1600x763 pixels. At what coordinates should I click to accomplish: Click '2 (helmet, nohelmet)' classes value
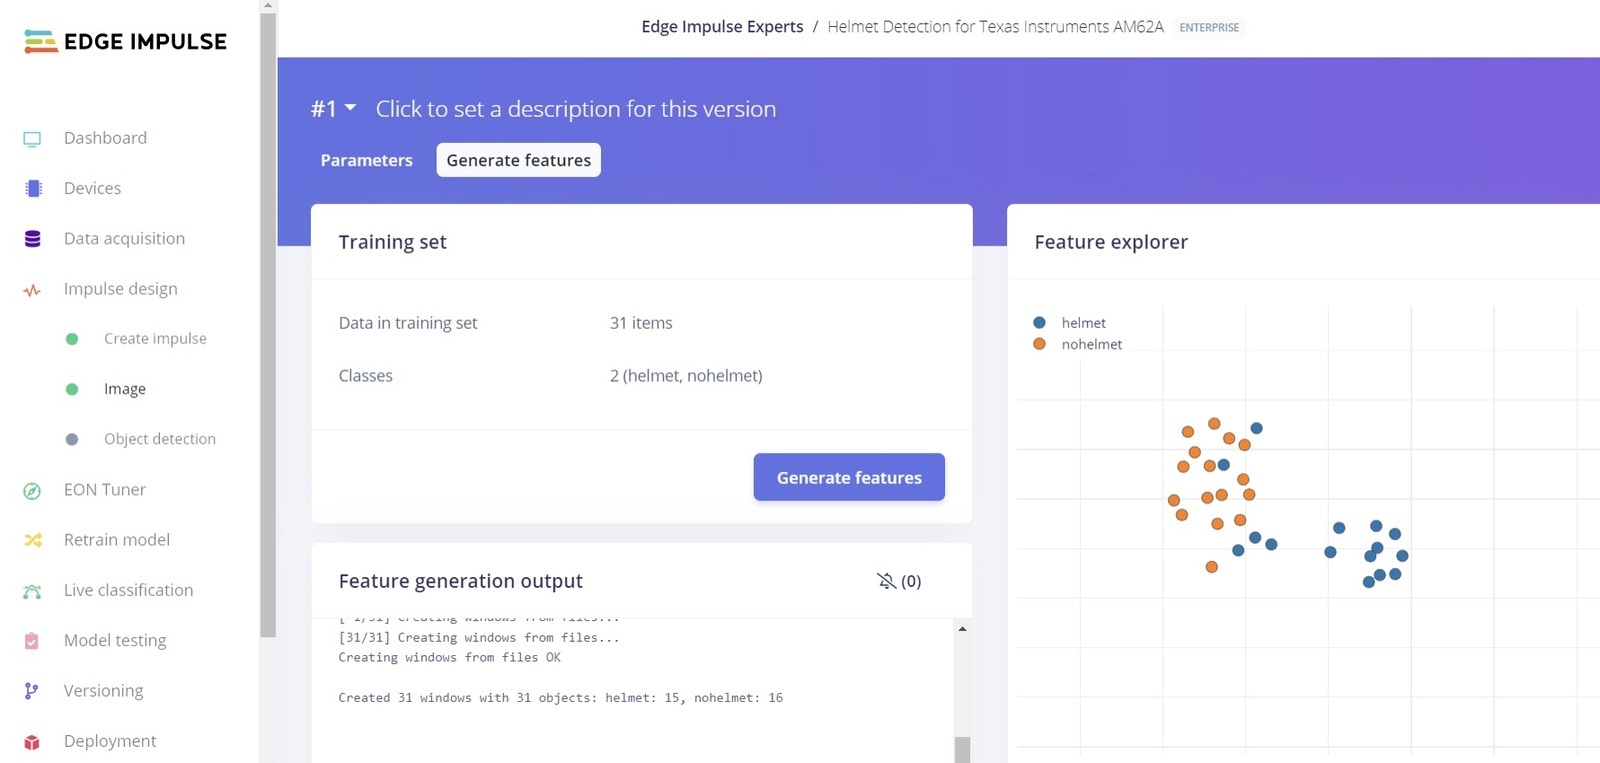click(x=686, y=376)
